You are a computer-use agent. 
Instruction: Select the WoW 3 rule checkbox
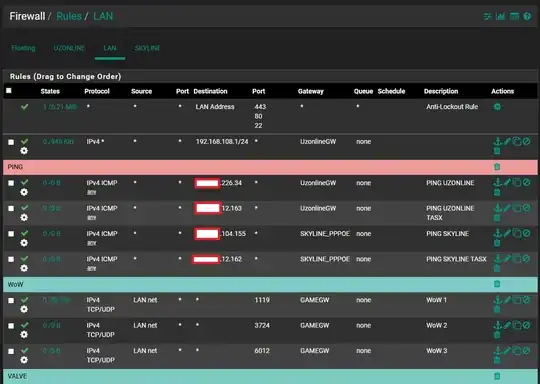pyautogui.click(x=11, y=351)
